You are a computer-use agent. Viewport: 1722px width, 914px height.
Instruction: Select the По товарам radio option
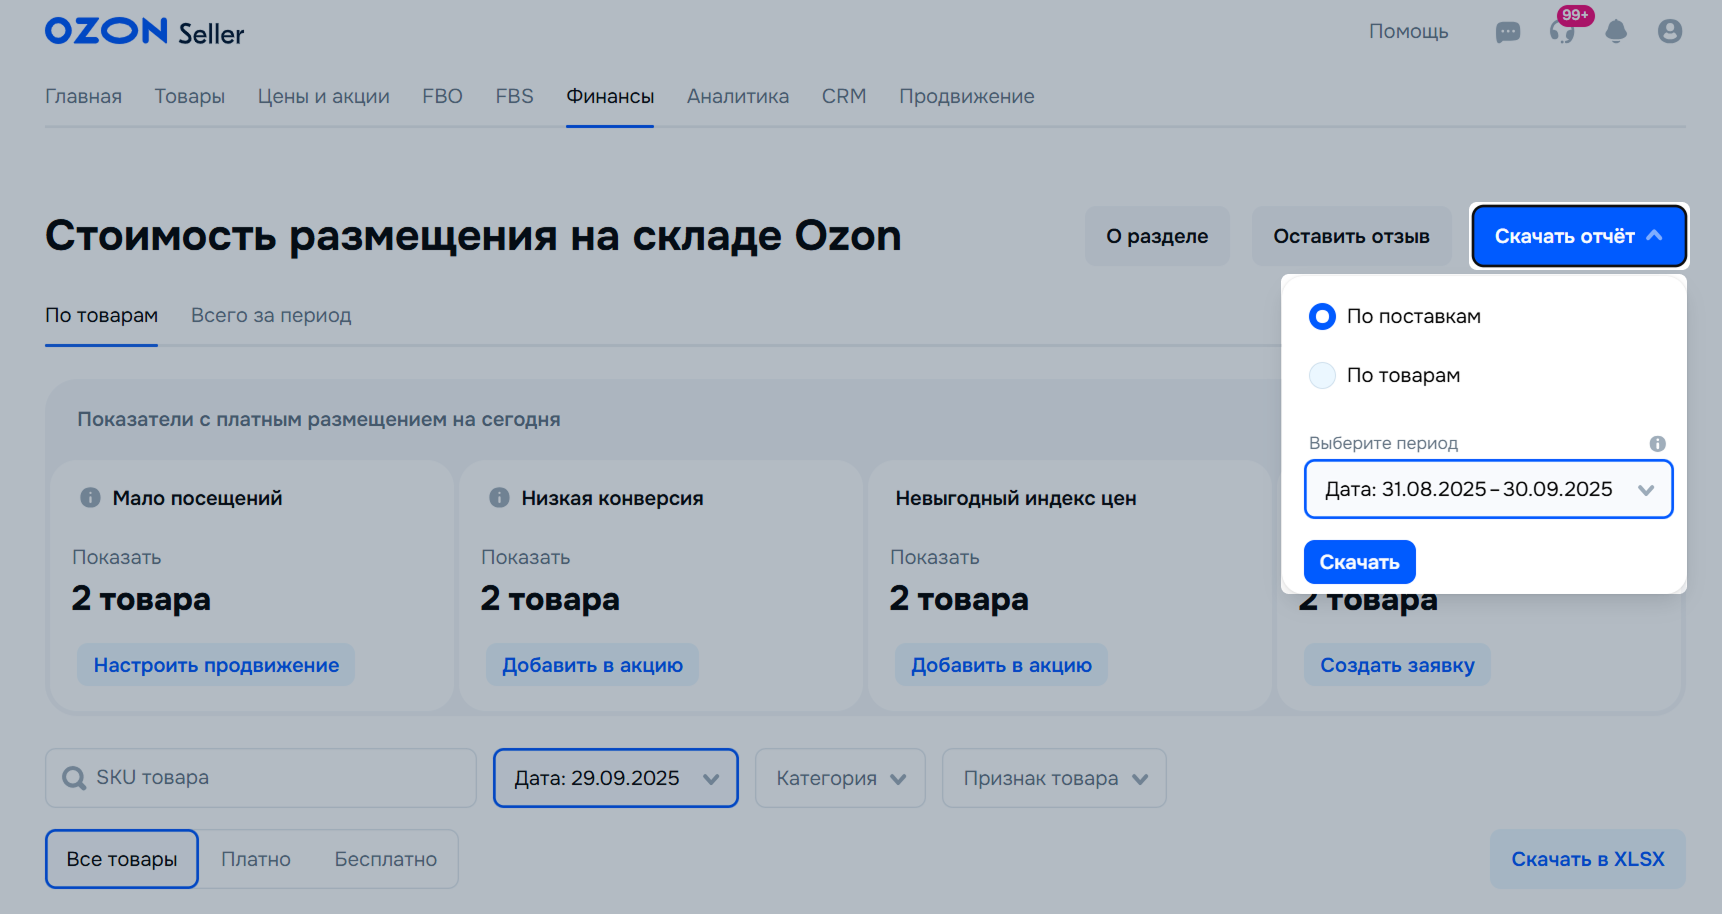1322,376
